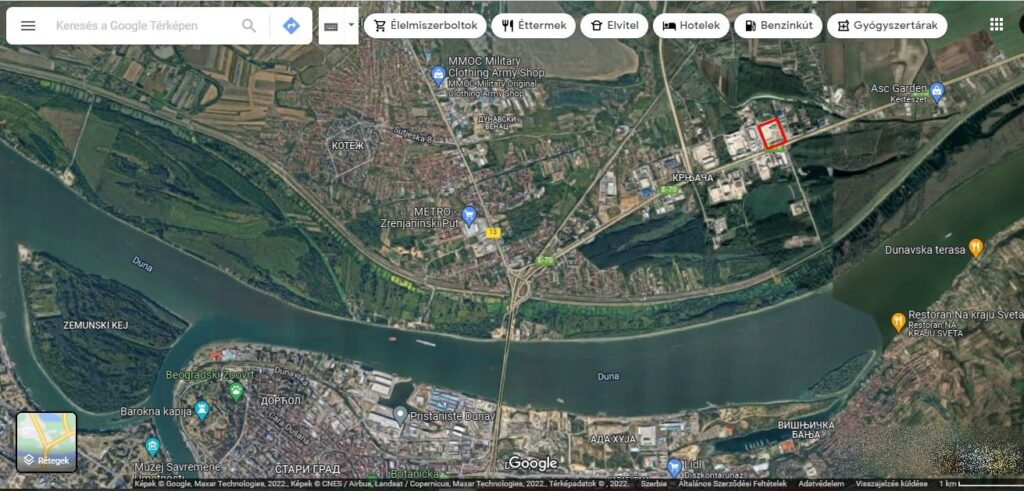The height and width of the screenshot is (491, 1024).
Task: Choose the Benzinkút filter chip
Action: coord(778,26)
